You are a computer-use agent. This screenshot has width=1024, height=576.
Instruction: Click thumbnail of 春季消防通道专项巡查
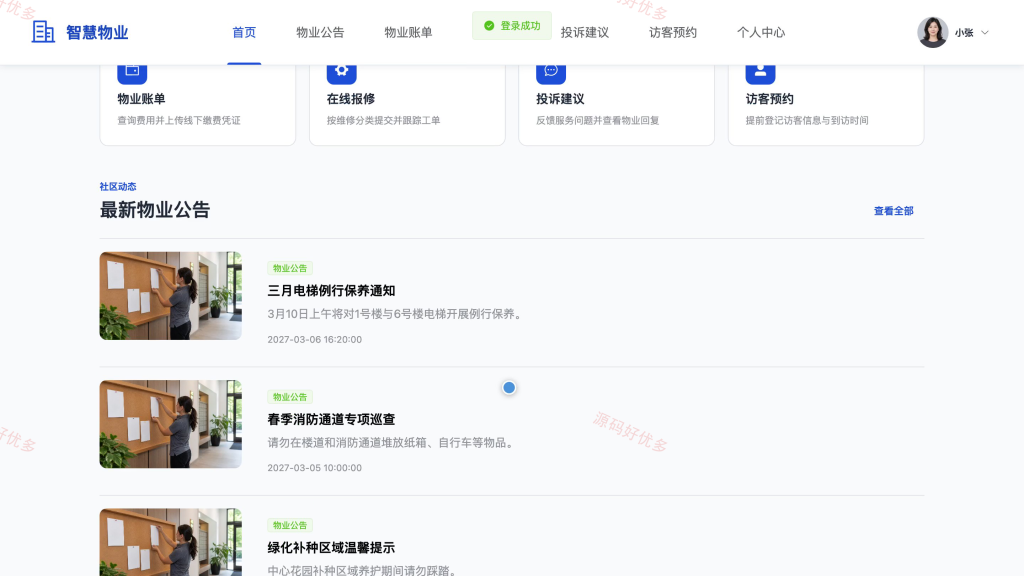[170, 424]
